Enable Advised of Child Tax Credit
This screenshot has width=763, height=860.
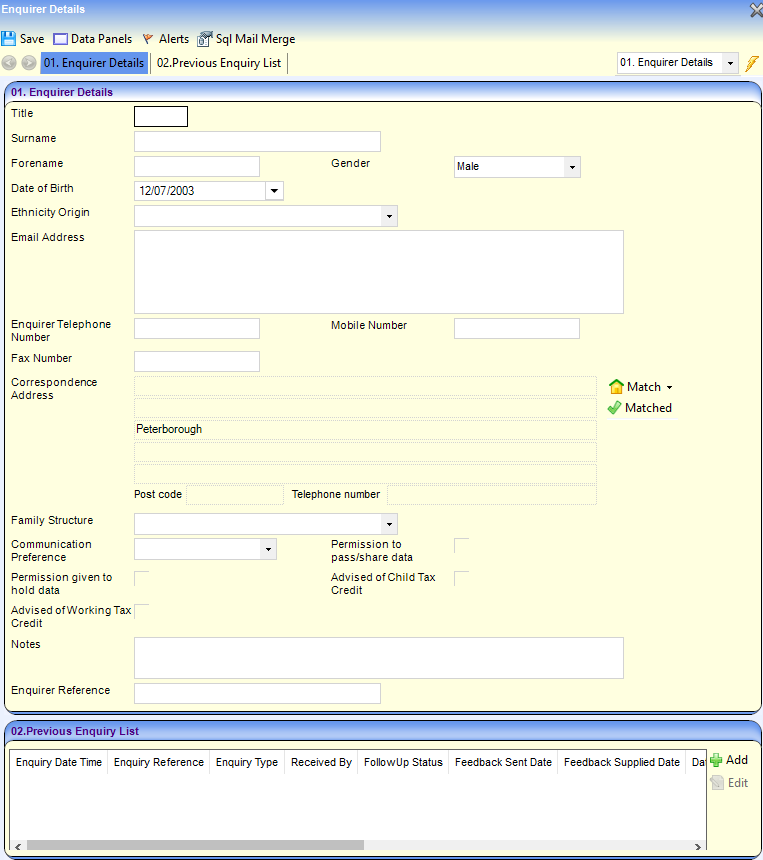[461, 578]
